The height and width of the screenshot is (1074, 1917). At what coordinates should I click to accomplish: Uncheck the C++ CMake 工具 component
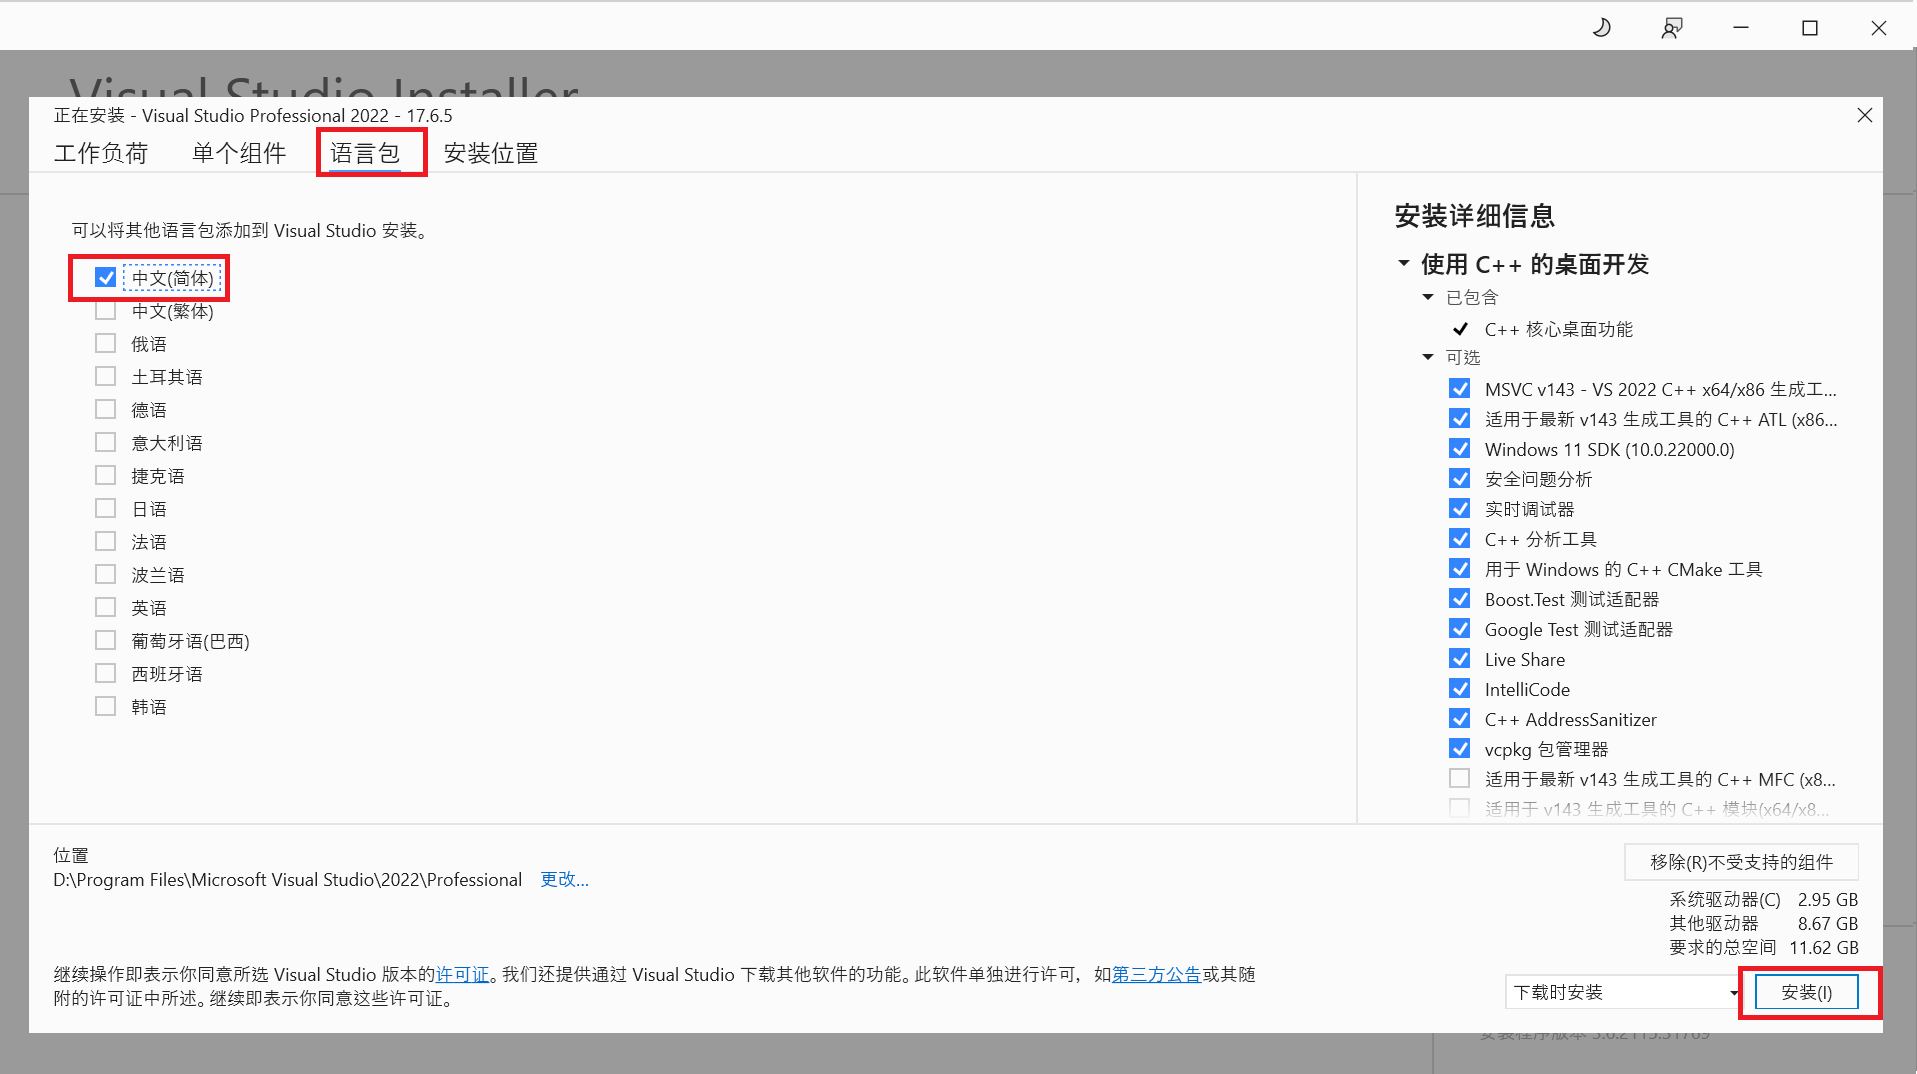[x=1460, y=569]
